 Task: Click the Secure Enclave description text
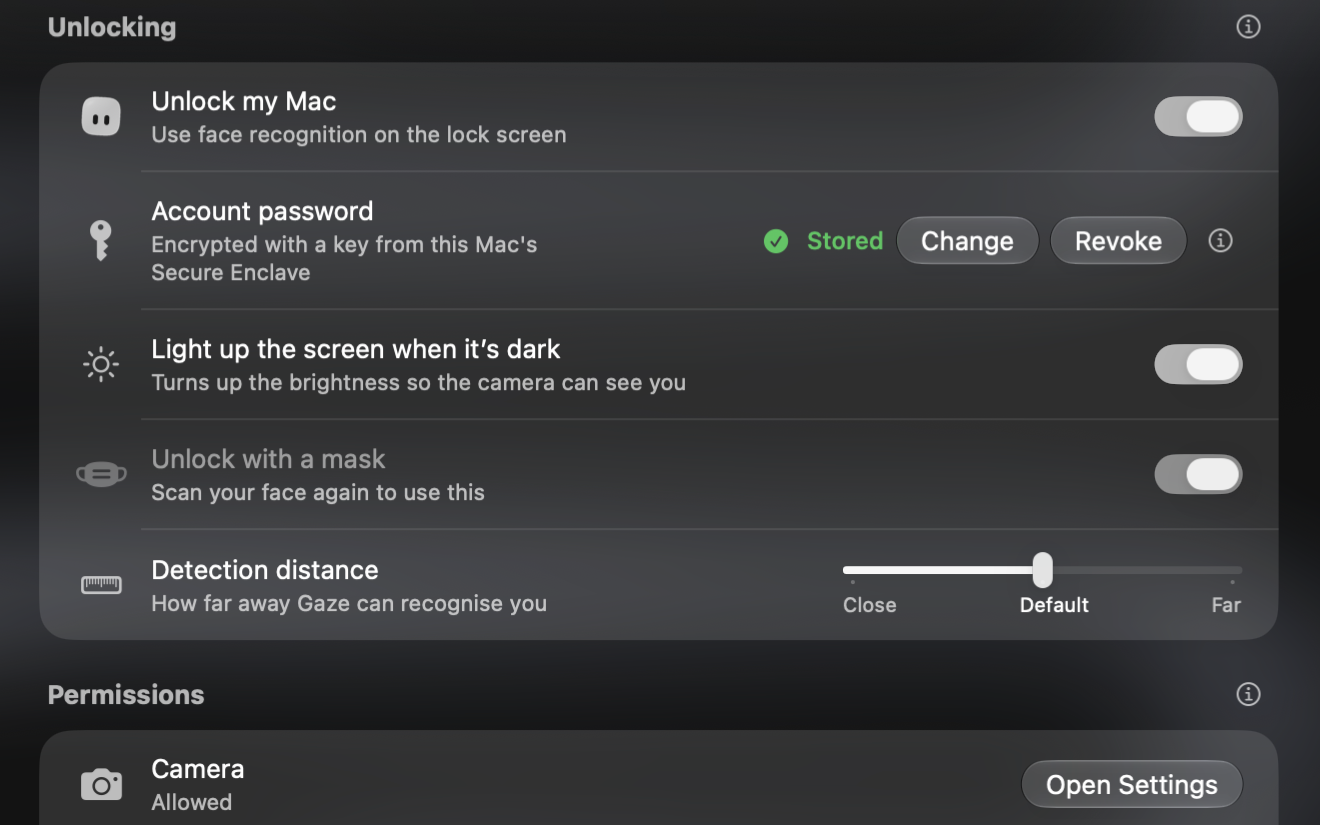point(344,258)
